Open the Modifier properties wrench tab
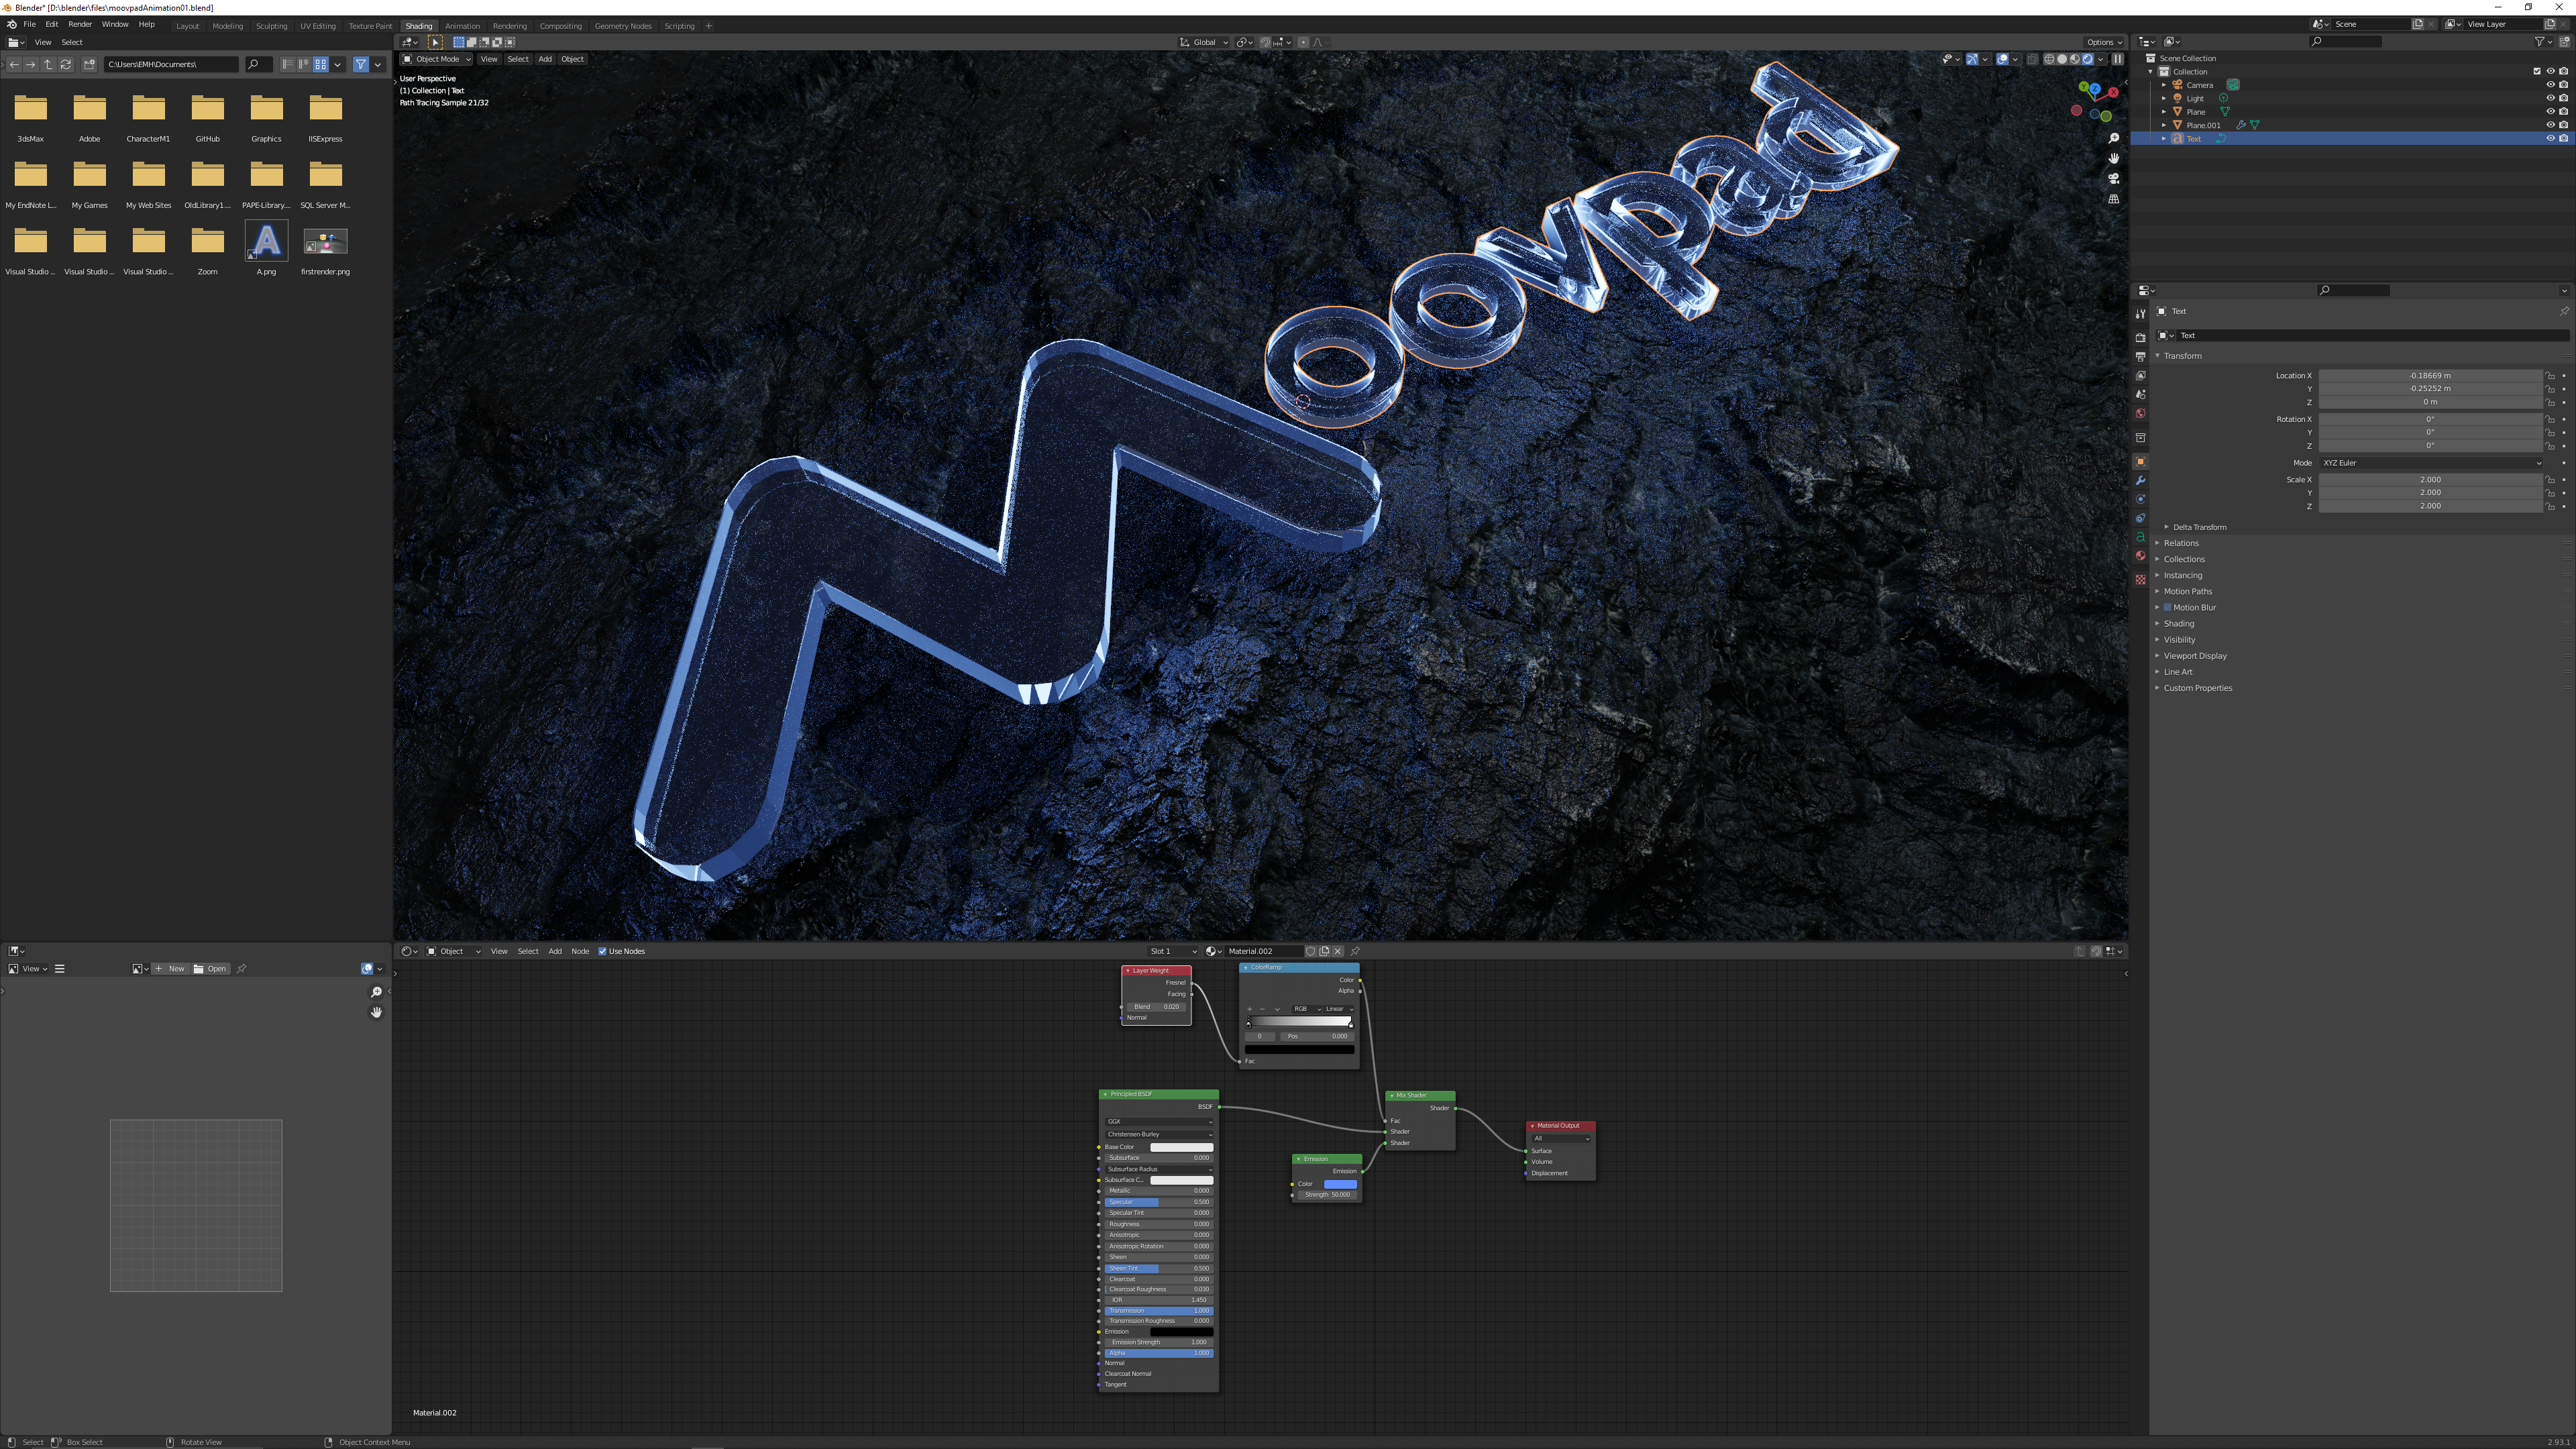This screenshot has width=2576, height=1449. click(2140, 480)
